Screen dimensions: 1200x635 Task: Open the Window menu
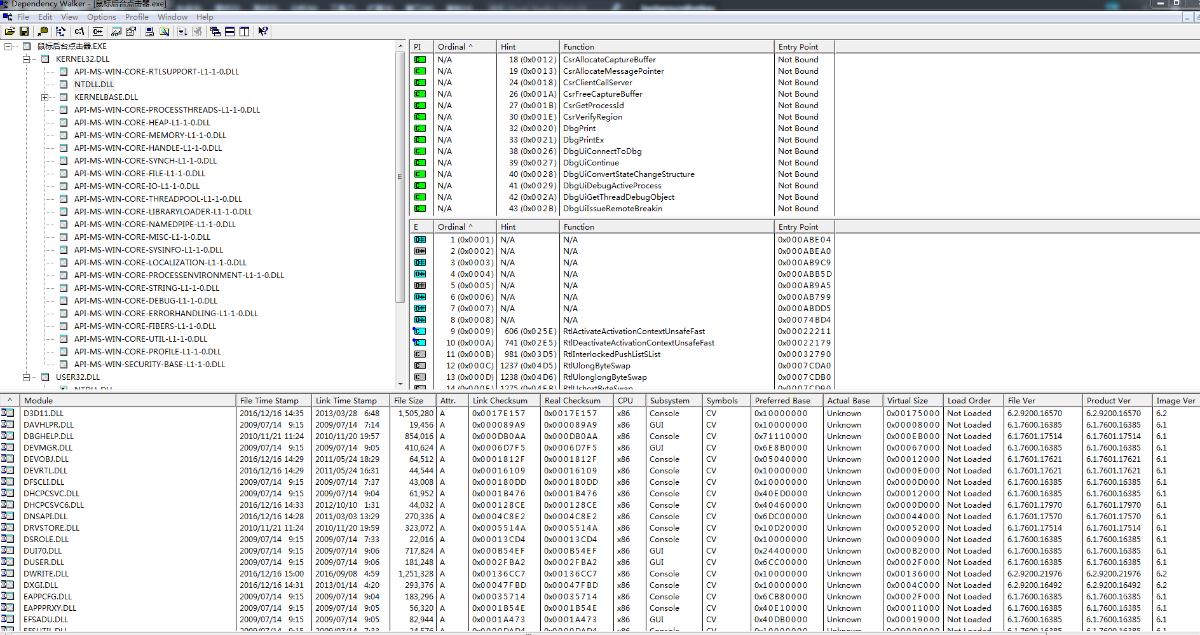tap(172, 17)
